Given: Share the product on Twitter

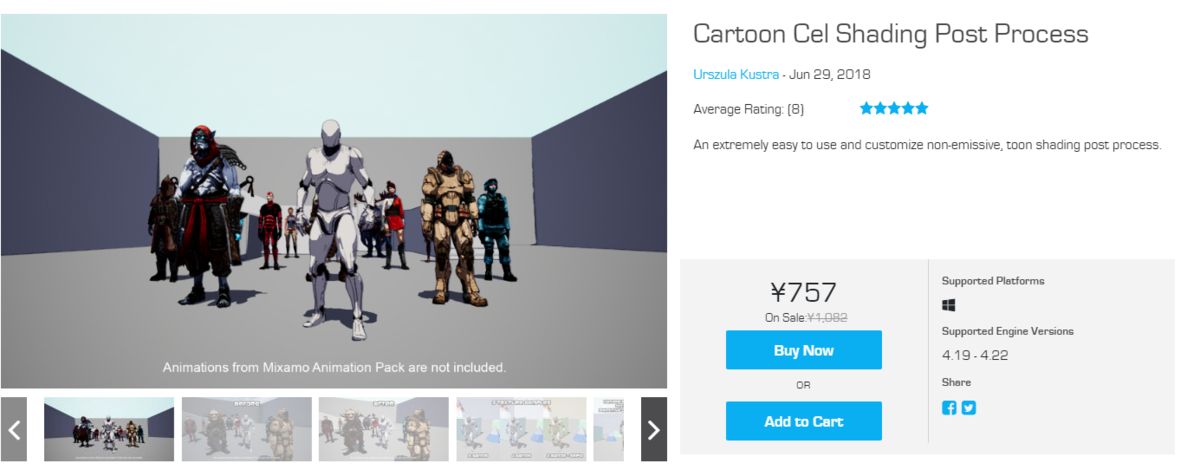Looking at the screenshot, I should 968,407.
